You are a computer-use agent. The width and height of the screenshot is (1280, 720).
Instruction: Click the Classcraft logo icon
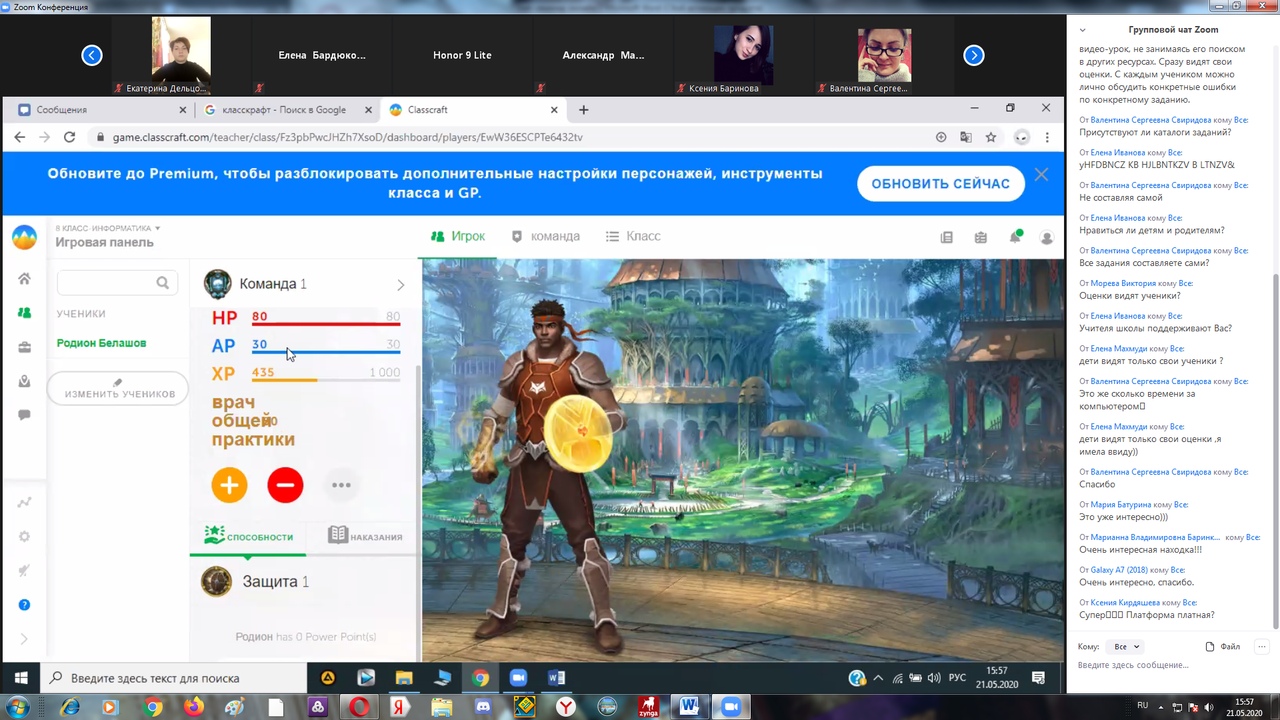24,238
